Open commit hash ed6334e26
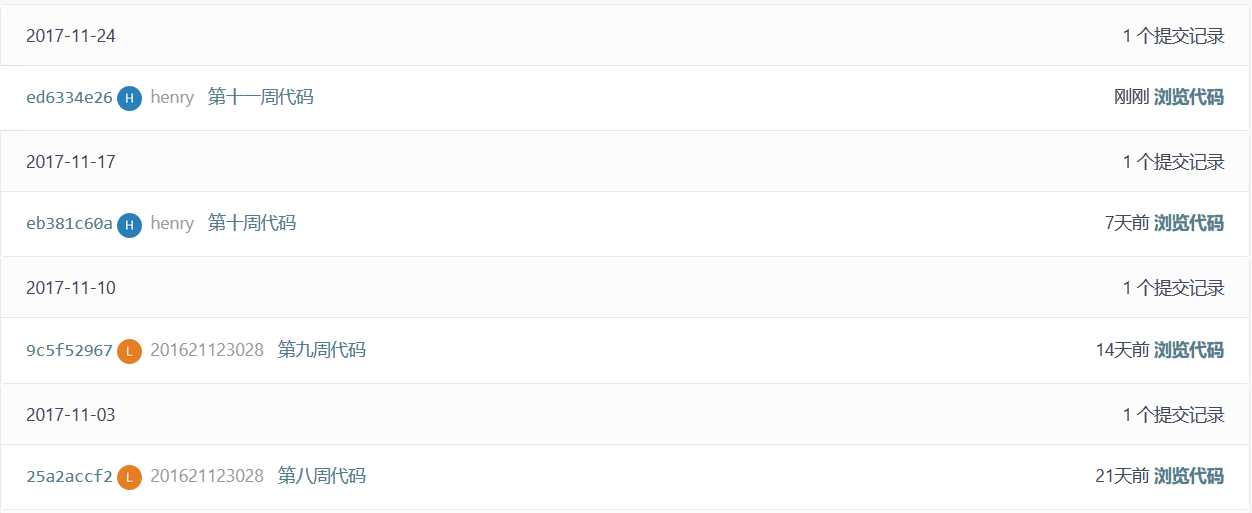The width and height of the screenshot is (1252, 513). pos(69,98)
